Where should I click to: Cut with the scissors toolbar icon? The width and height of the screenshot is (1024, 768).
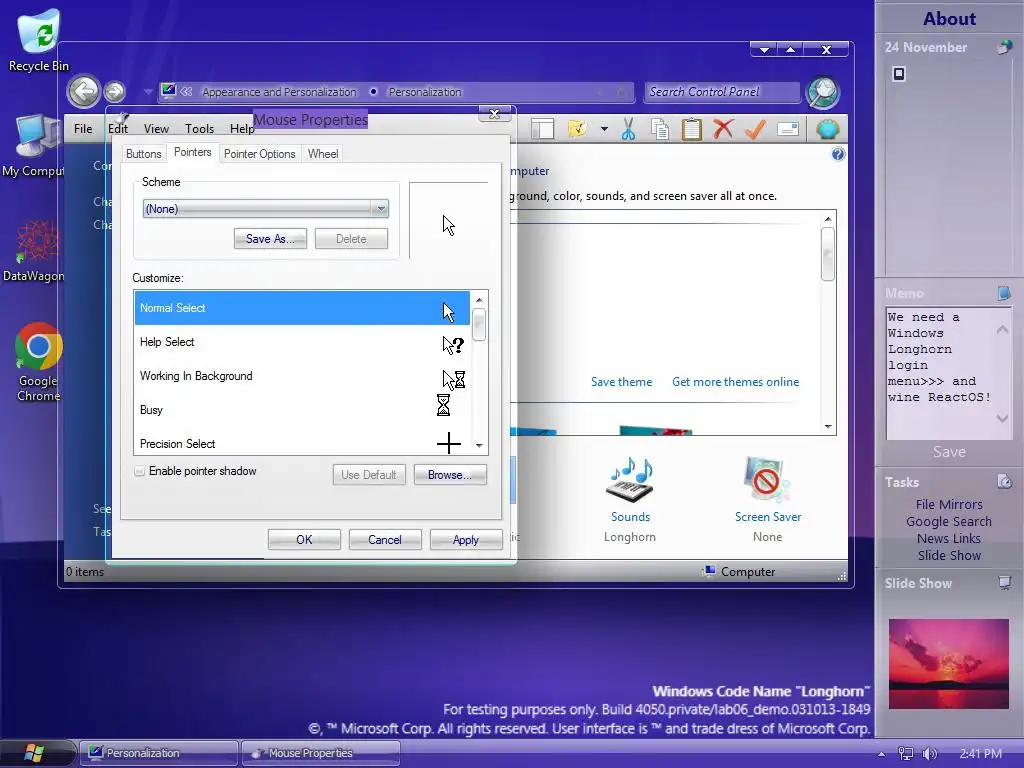click(628, 129)
